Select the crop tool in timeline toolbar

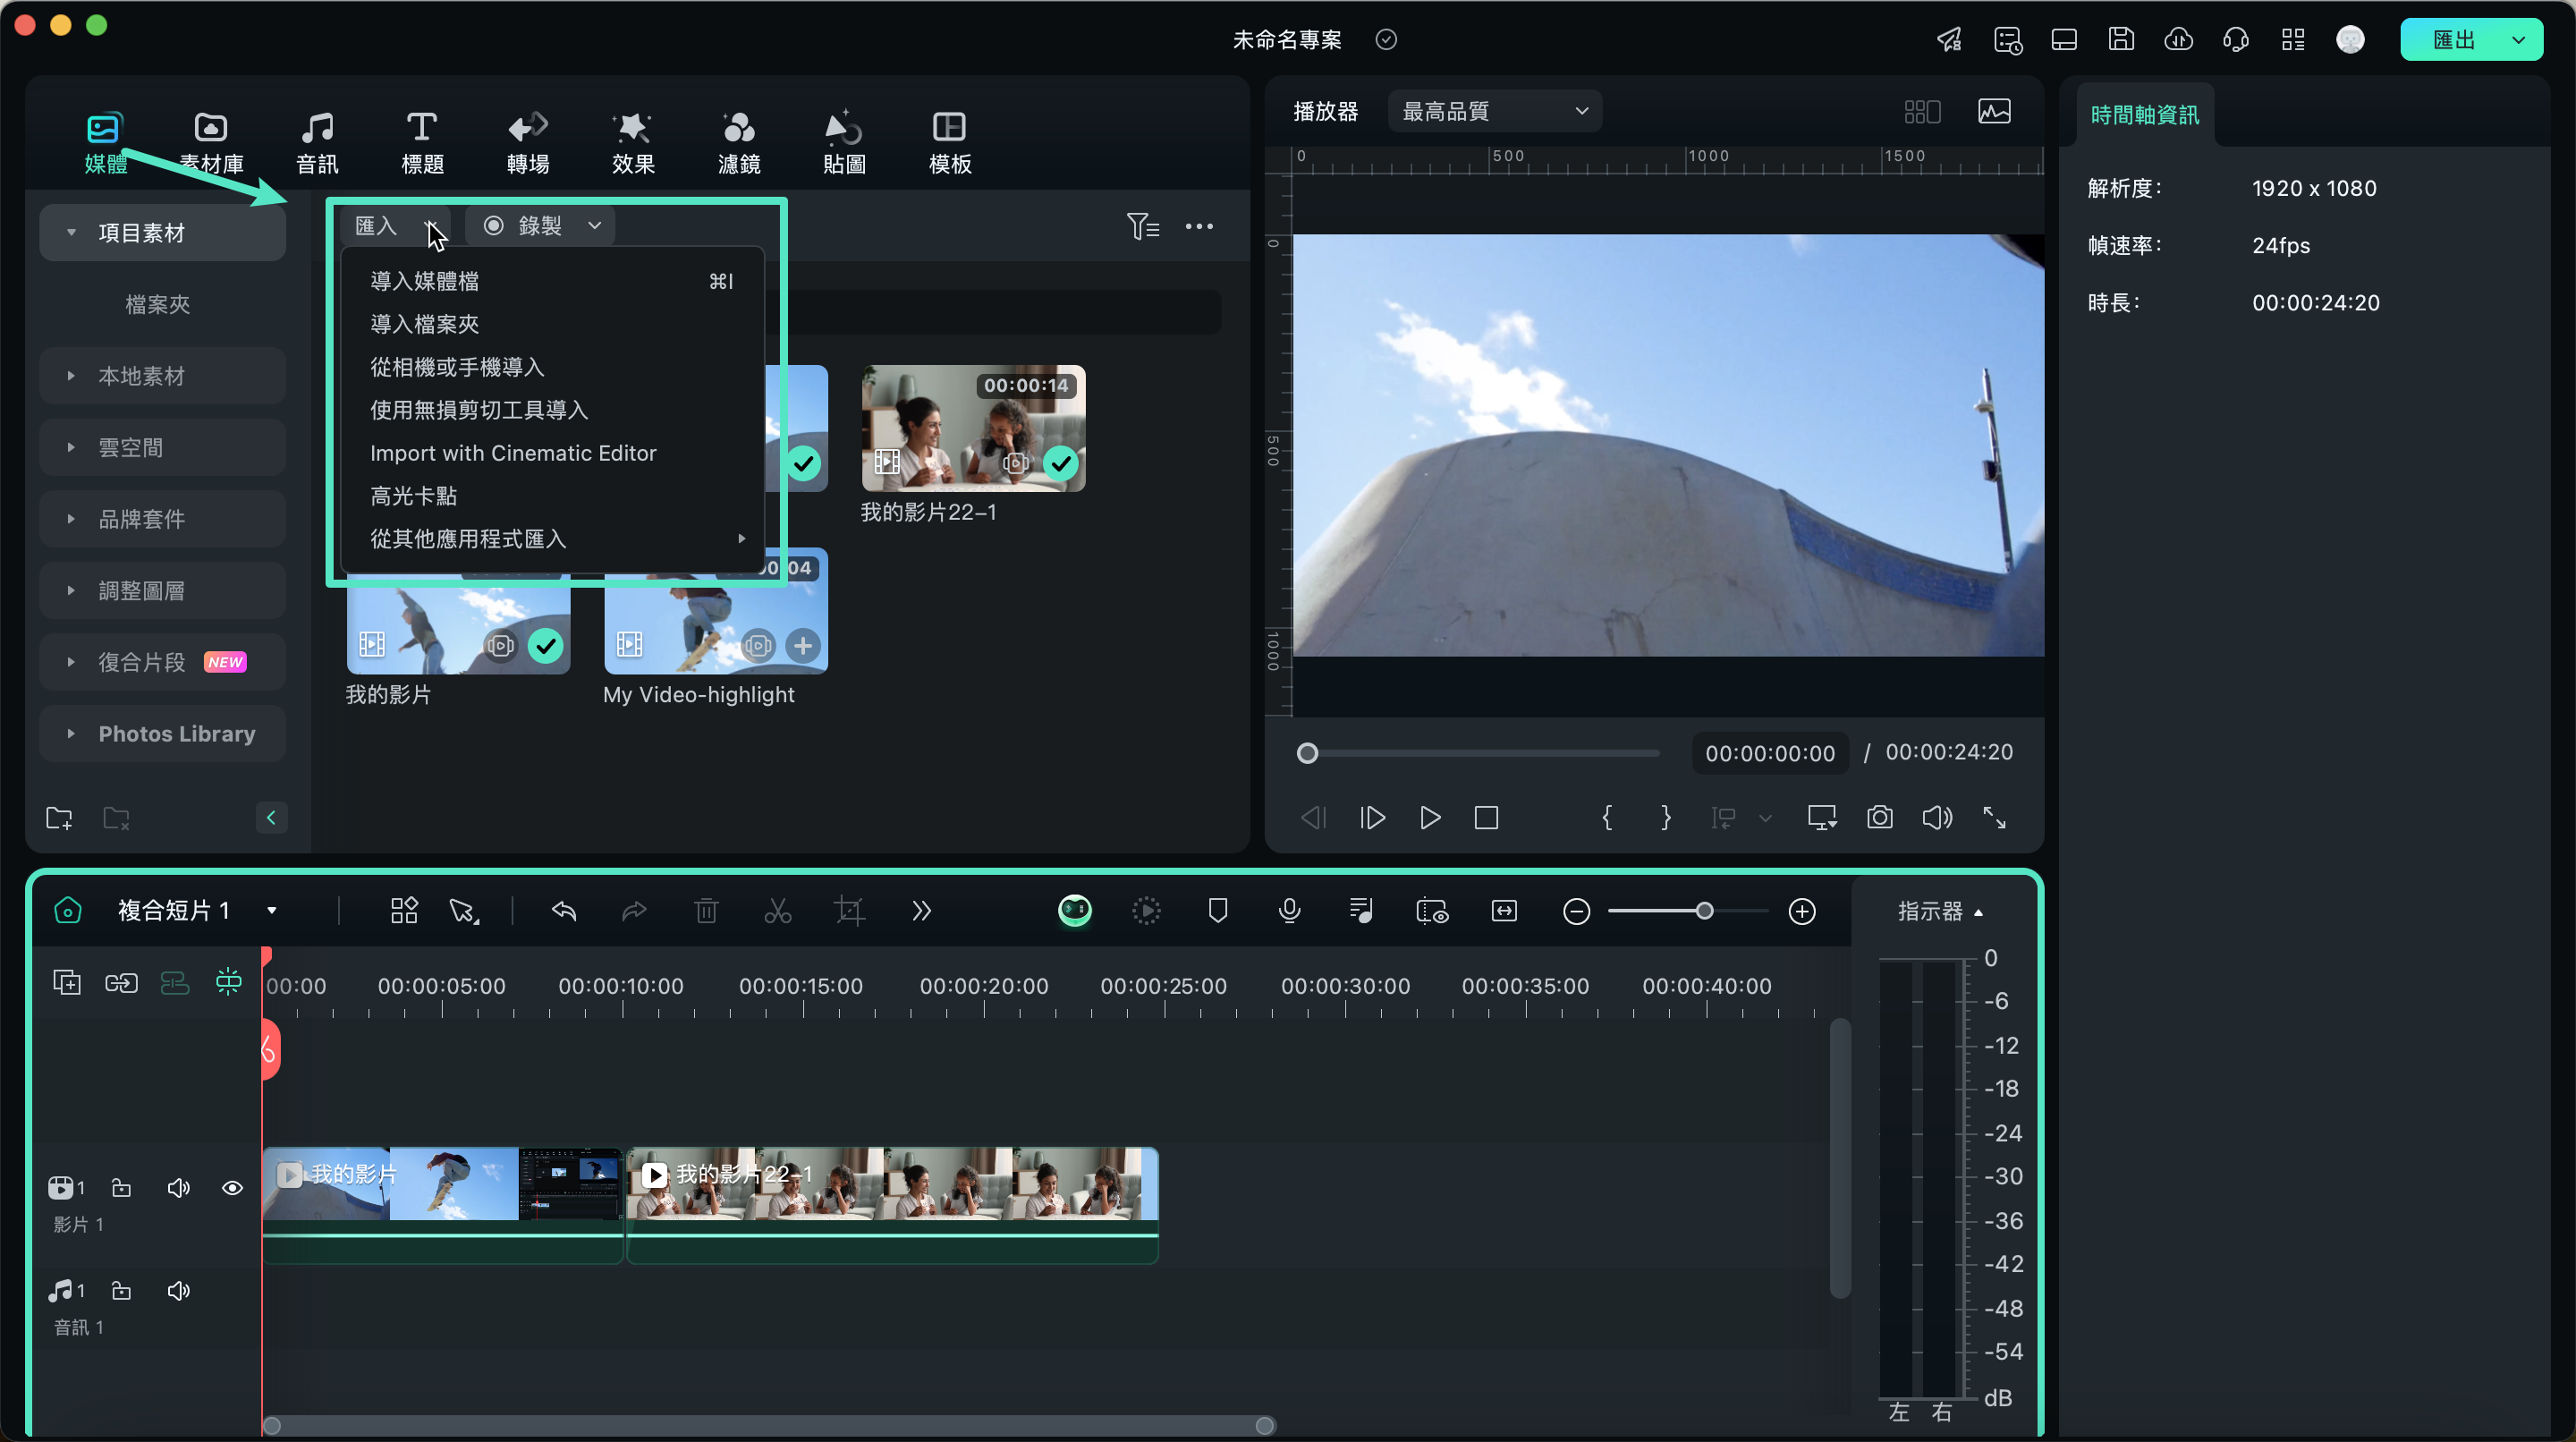coord(849,911)
